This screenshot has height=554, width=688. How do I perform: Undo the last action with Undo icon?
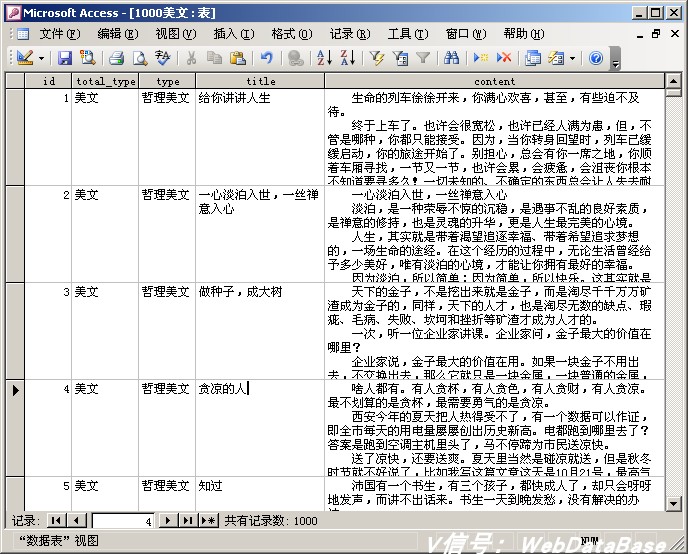coord(266,58)
